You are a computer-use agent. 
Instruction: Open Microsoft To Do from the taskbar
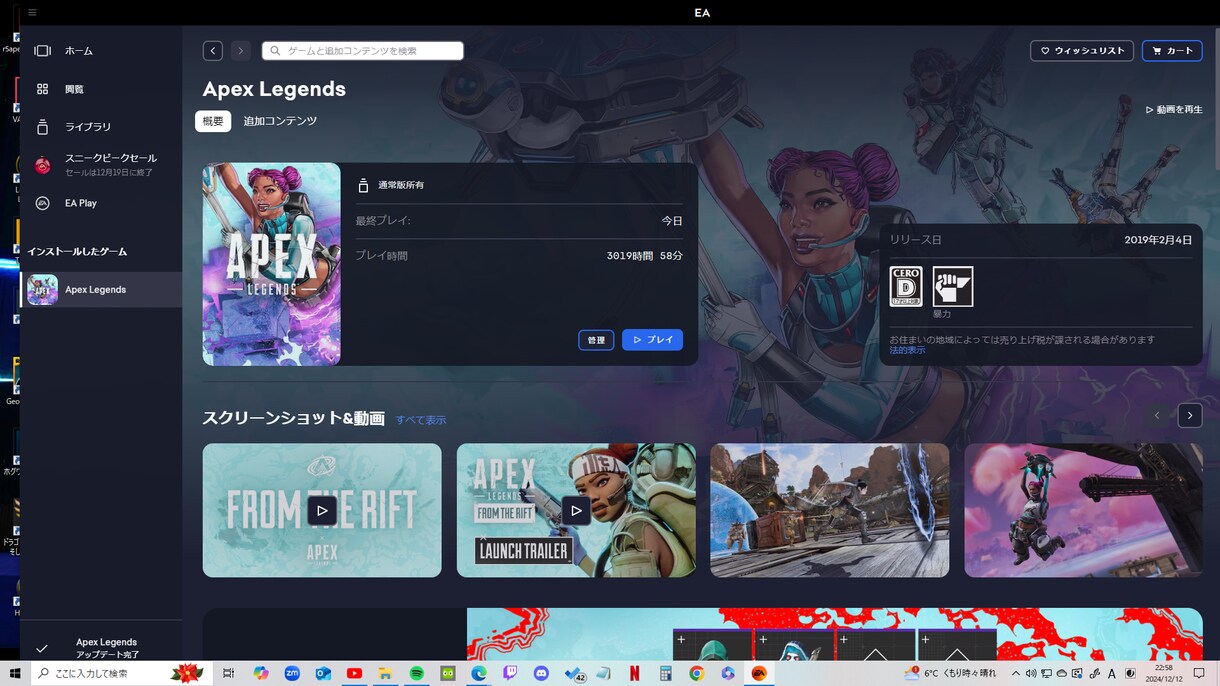[x=574, y=673]
